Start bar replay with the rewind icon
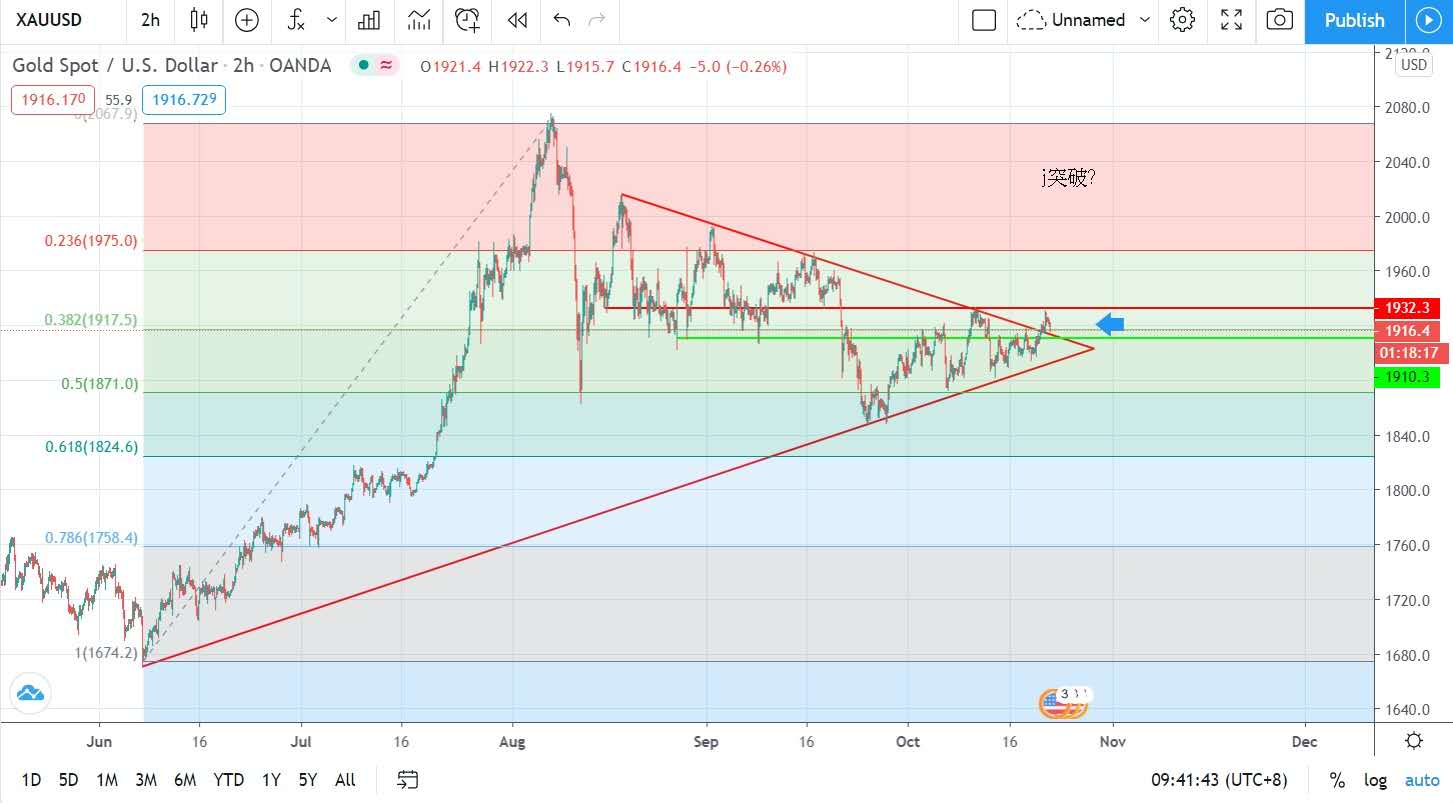This screenshot has width=1453, height=803. click(516, 20)
